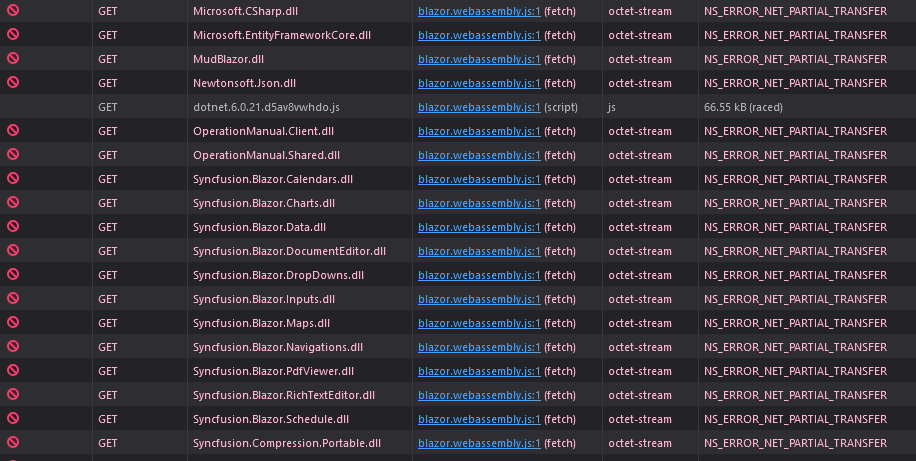Click GET method on Syncfusion.Blazor.Data.dll row
The height and width of the screenshot is (461, 916).
tap(107, 227)
